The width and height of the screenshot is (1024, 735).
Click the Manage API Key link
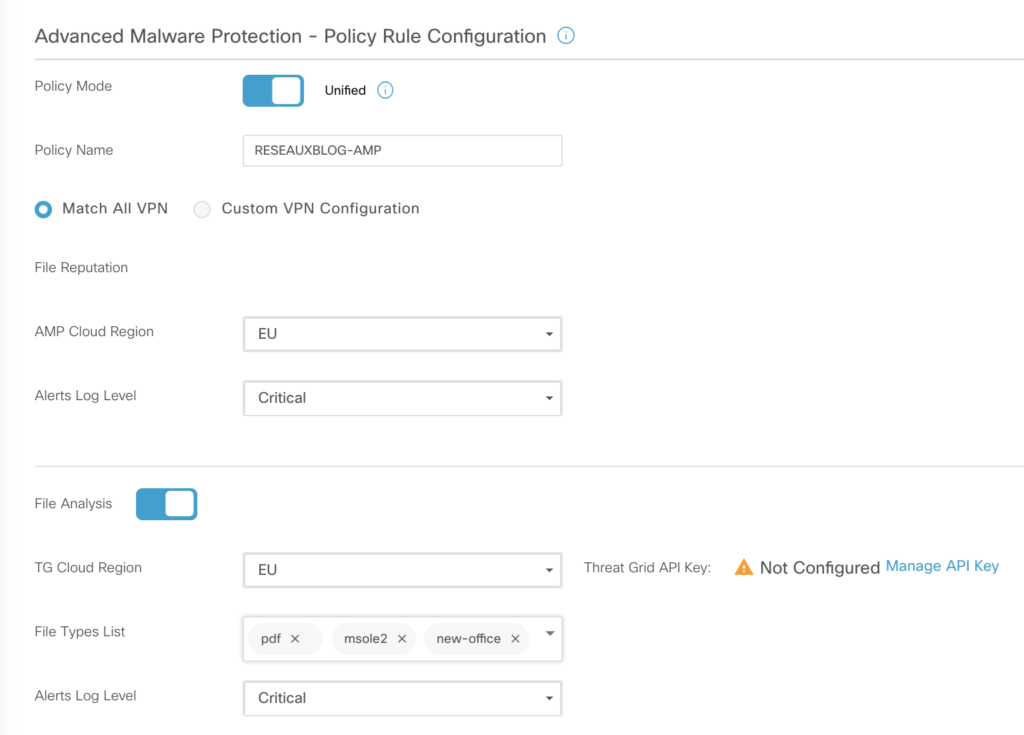tap(942, 566)
